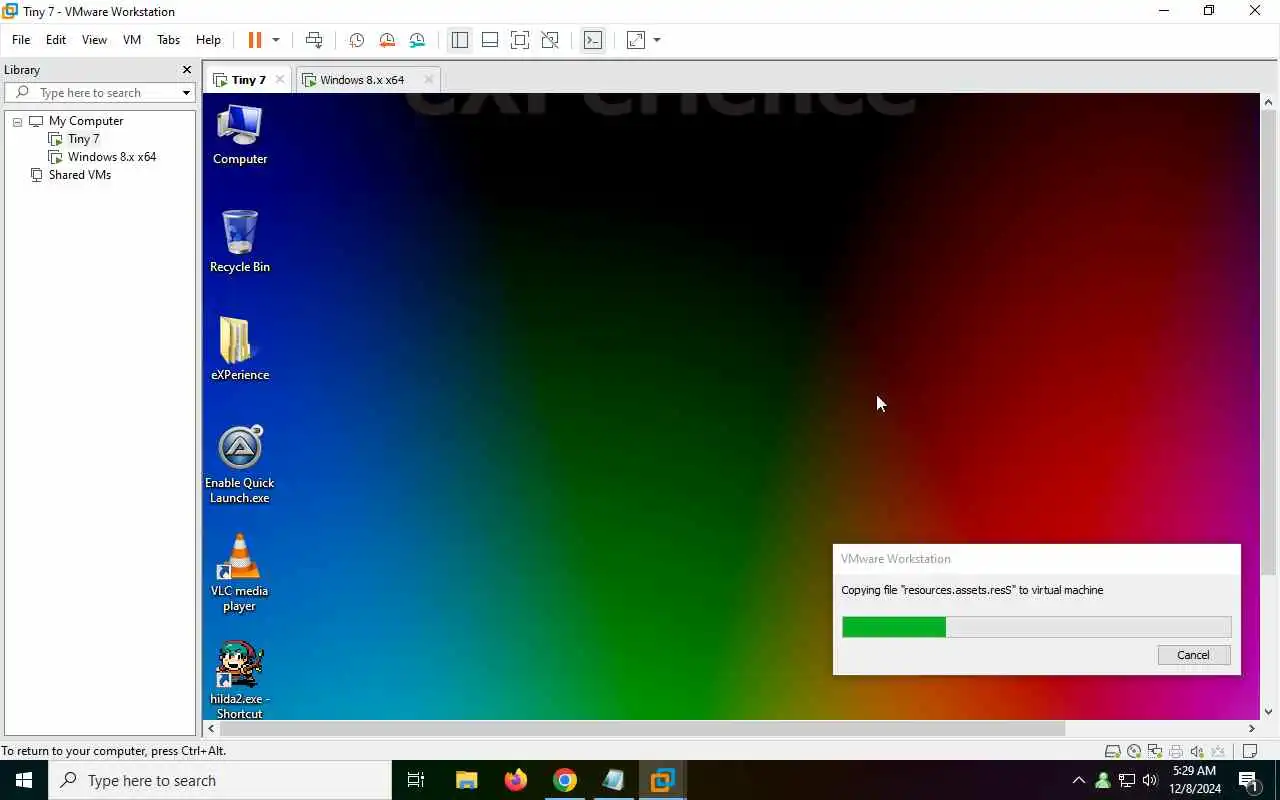Viewport: 1280px width, 800px height.
Task: Click the scroll right arrow at bottom
Action: click(1251, 728)
